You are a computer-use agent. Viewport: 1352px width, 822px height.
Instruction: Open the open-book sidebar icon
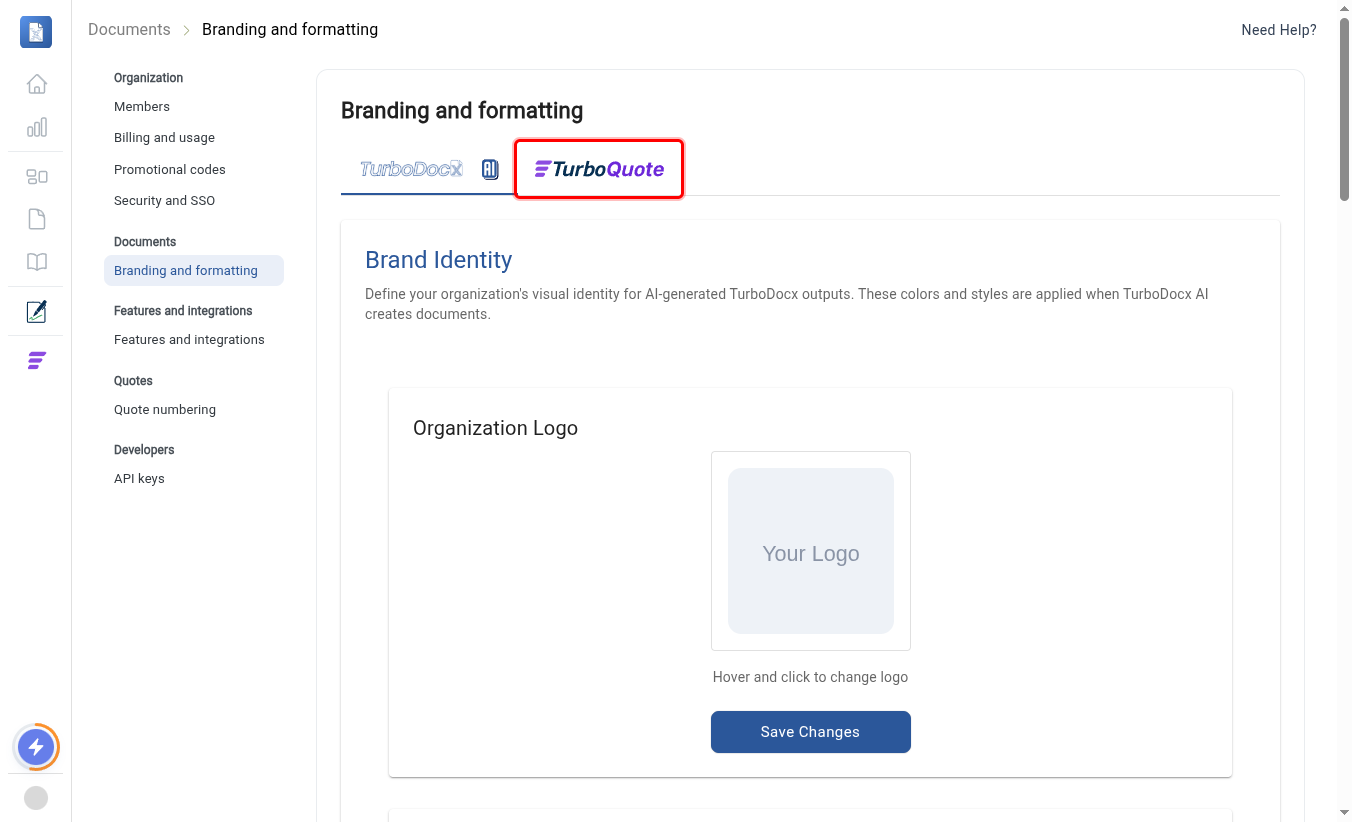37,262
